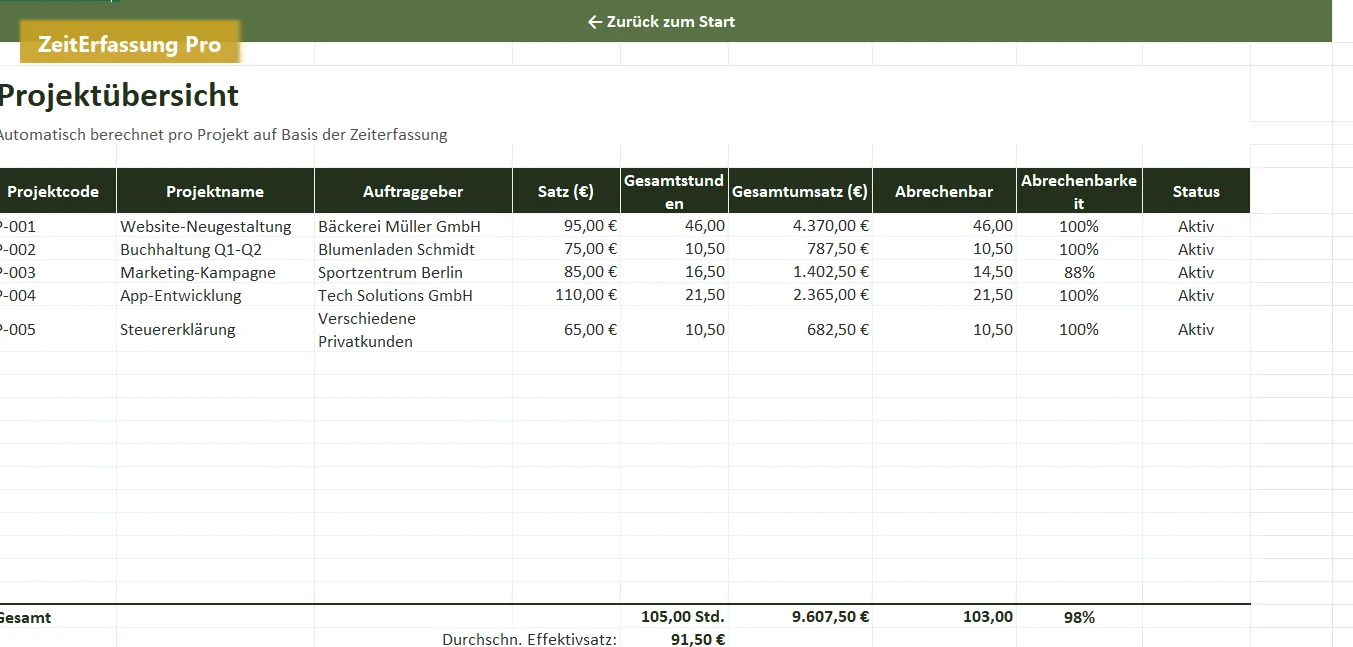Image resolution: width=1353 pixels, height=647 pixels.
Task: Click the 'Zurück zum Start' link
Action: pos(661,21)
